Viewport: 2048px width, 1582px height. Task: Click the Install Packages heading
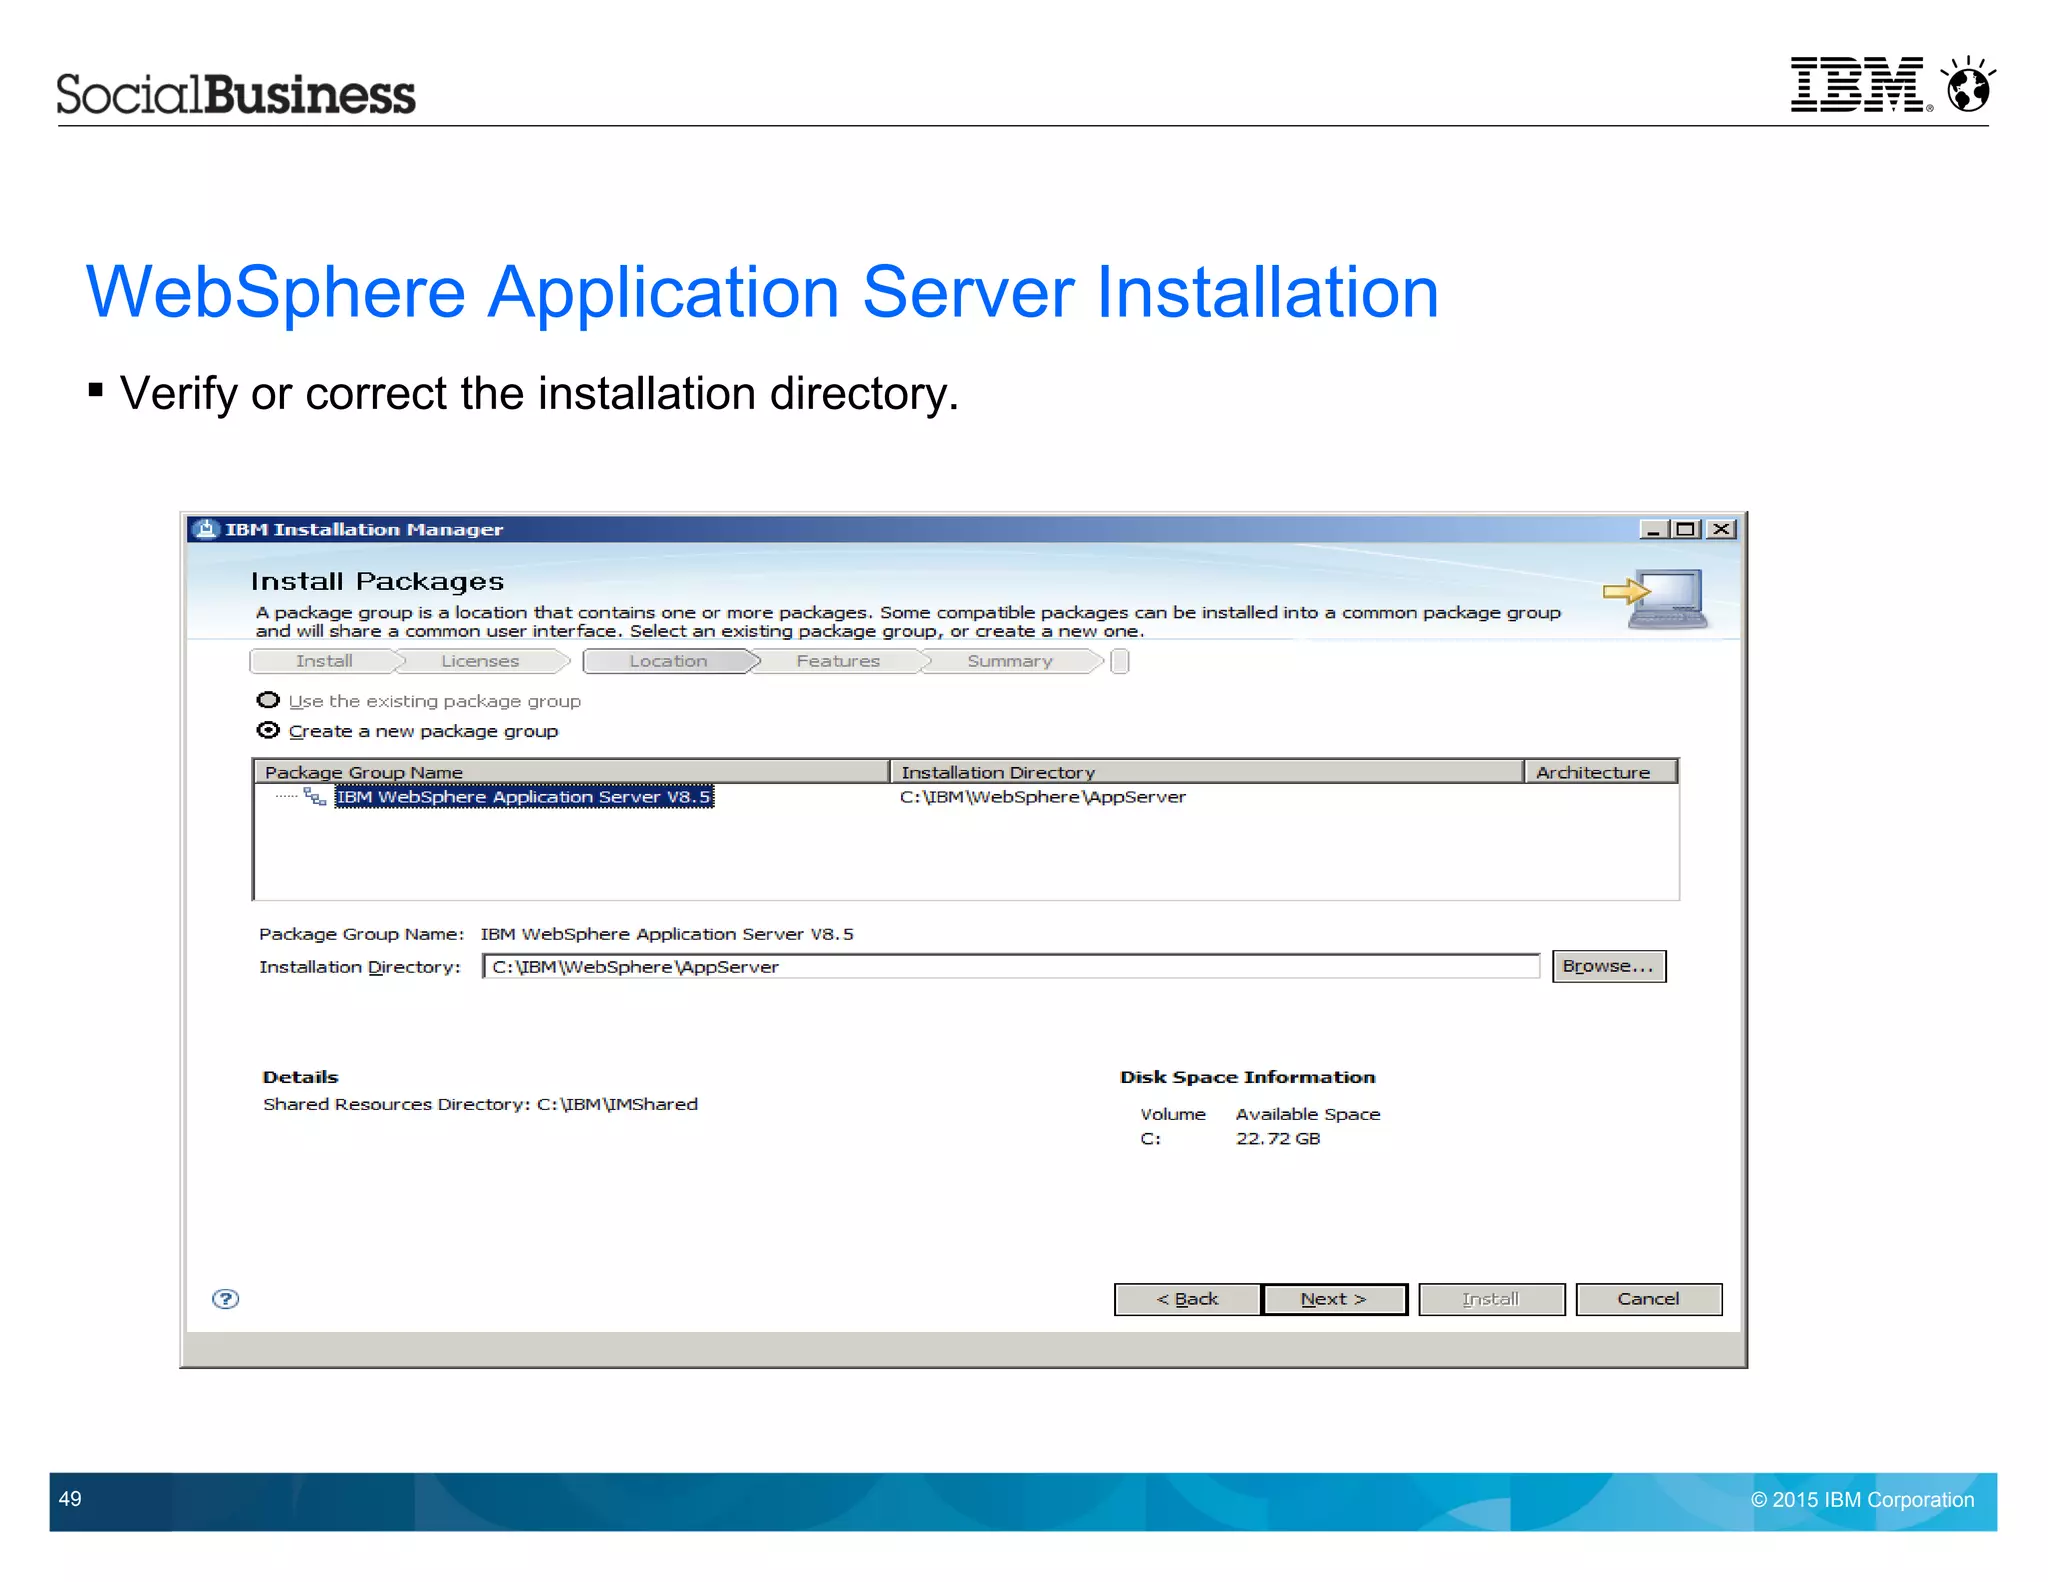377,582
